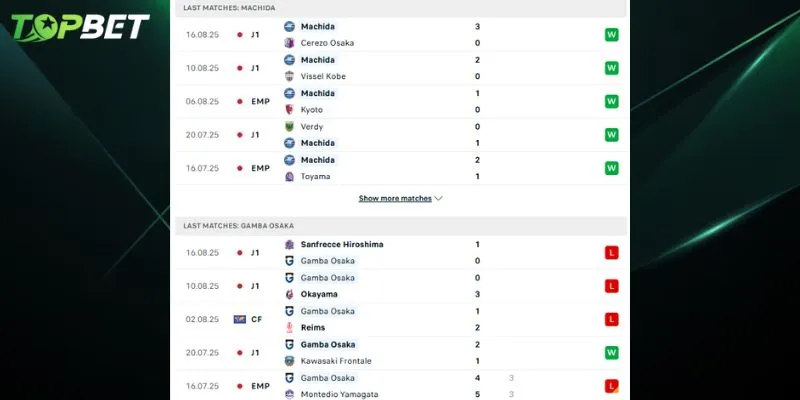Click the Montedio Yamagata team crest

point(290,394)
